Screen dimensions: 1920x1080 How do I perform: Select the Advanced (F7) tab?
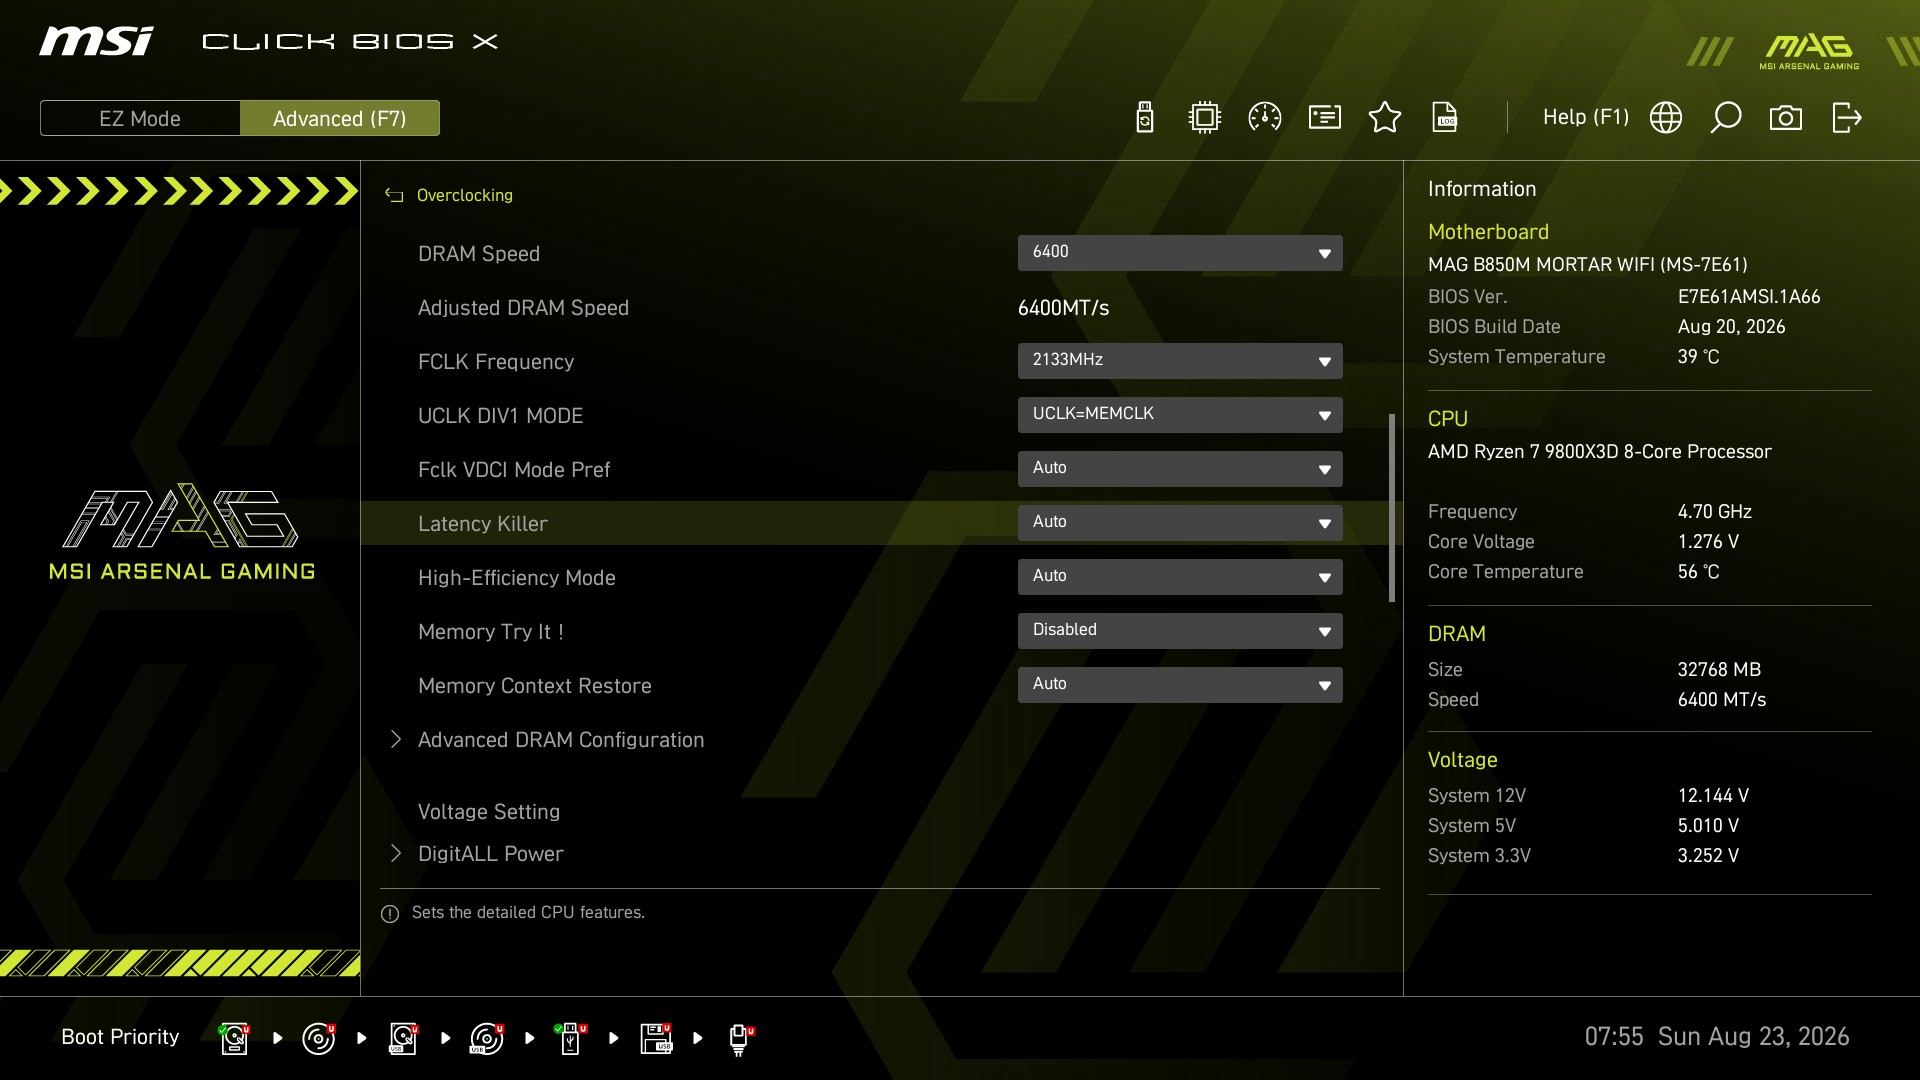(340, 118)
